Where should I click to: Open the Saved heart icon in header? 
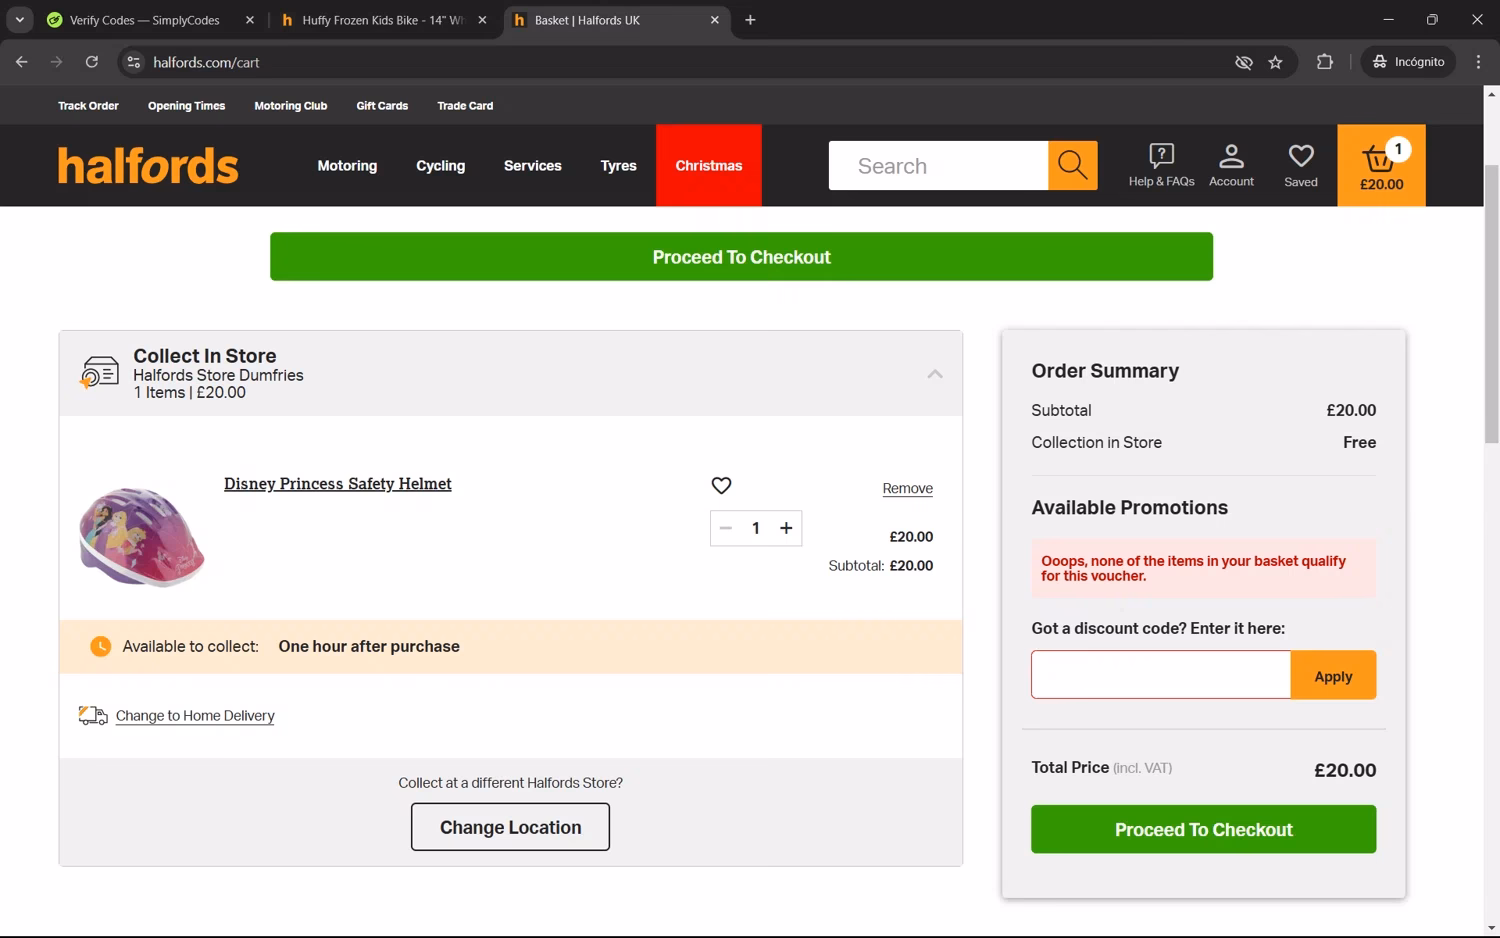coord(1300,165)
